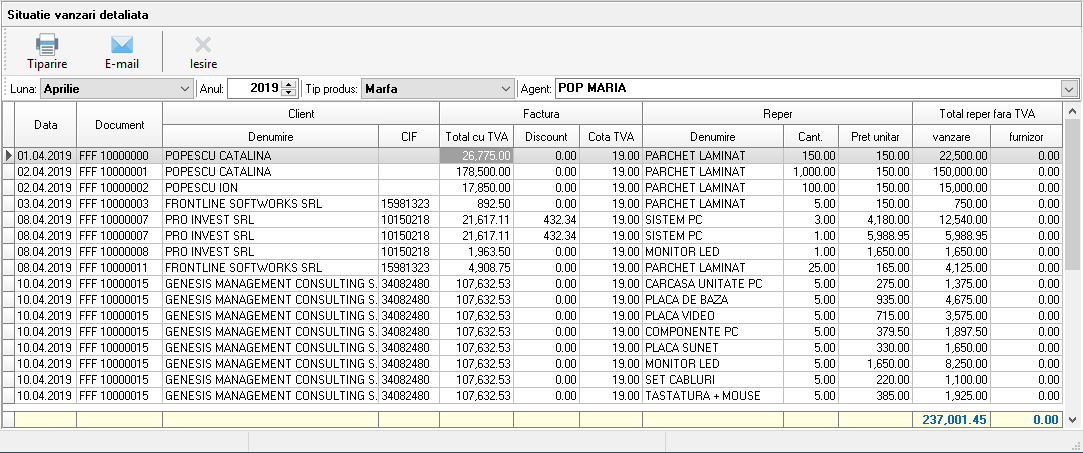Click the Pret unitar column header
The height and width of the screenshot is (453, 1083).
875,136
